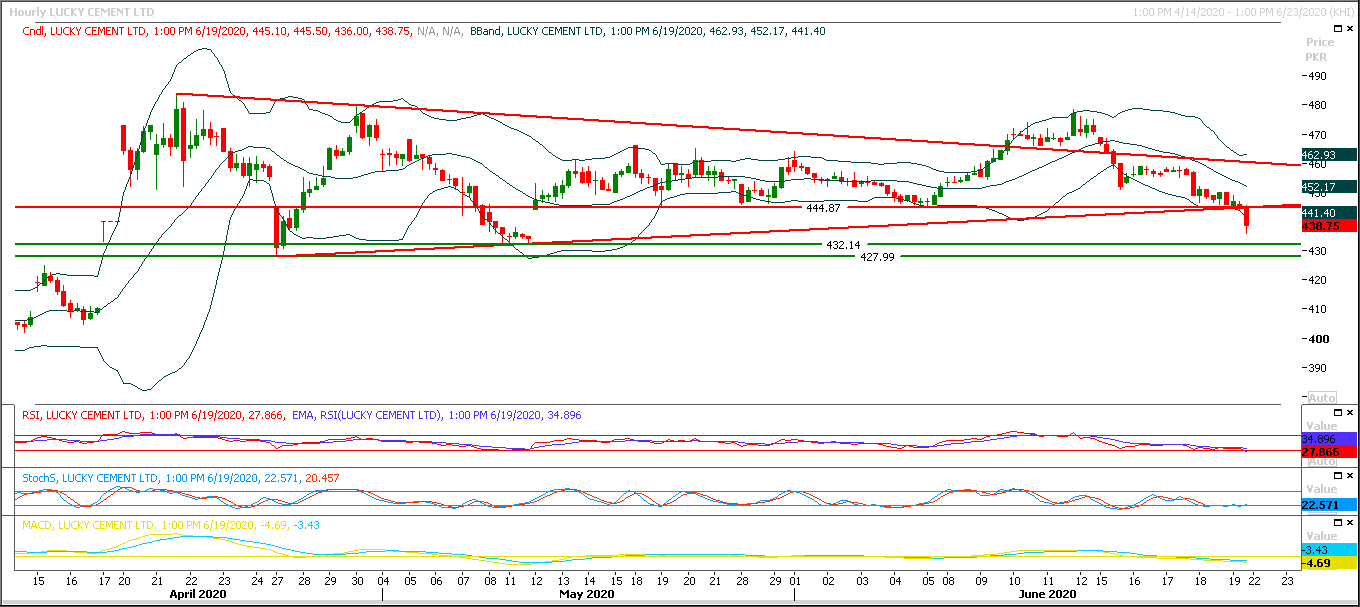1360x607 pixels.
Task: Select the 462.93 upper band value tag
Action: [x=1329, y=155]
